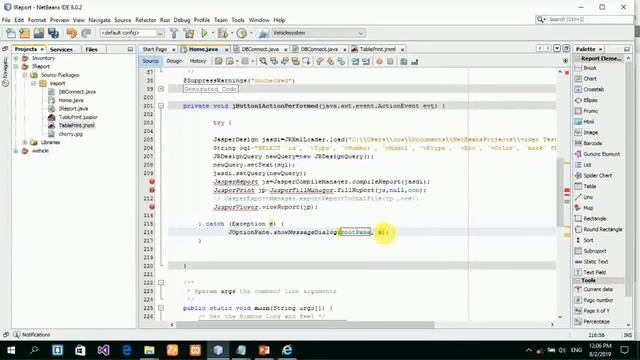Screen dimensions: 640x360
Task: Collapse the main method fold
Action: coord(161,308)
